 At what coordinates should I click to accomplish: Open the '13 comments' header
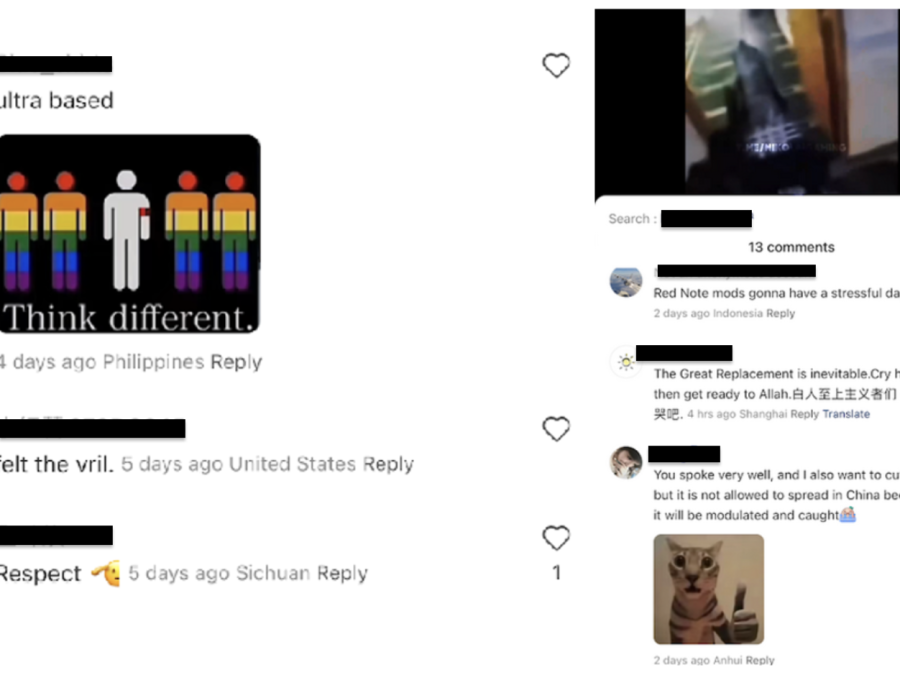[791, 247]
